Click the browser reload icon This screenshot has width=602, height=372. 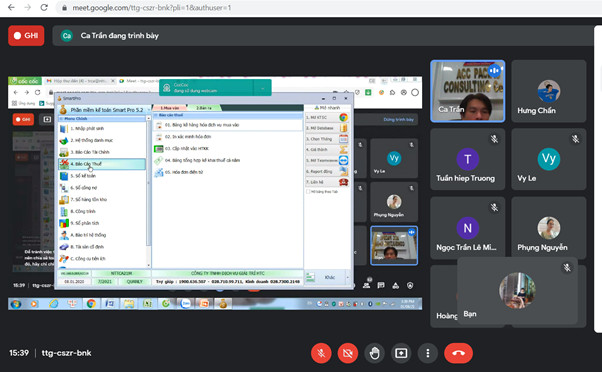pyautogui.click(x=44, y=7)
